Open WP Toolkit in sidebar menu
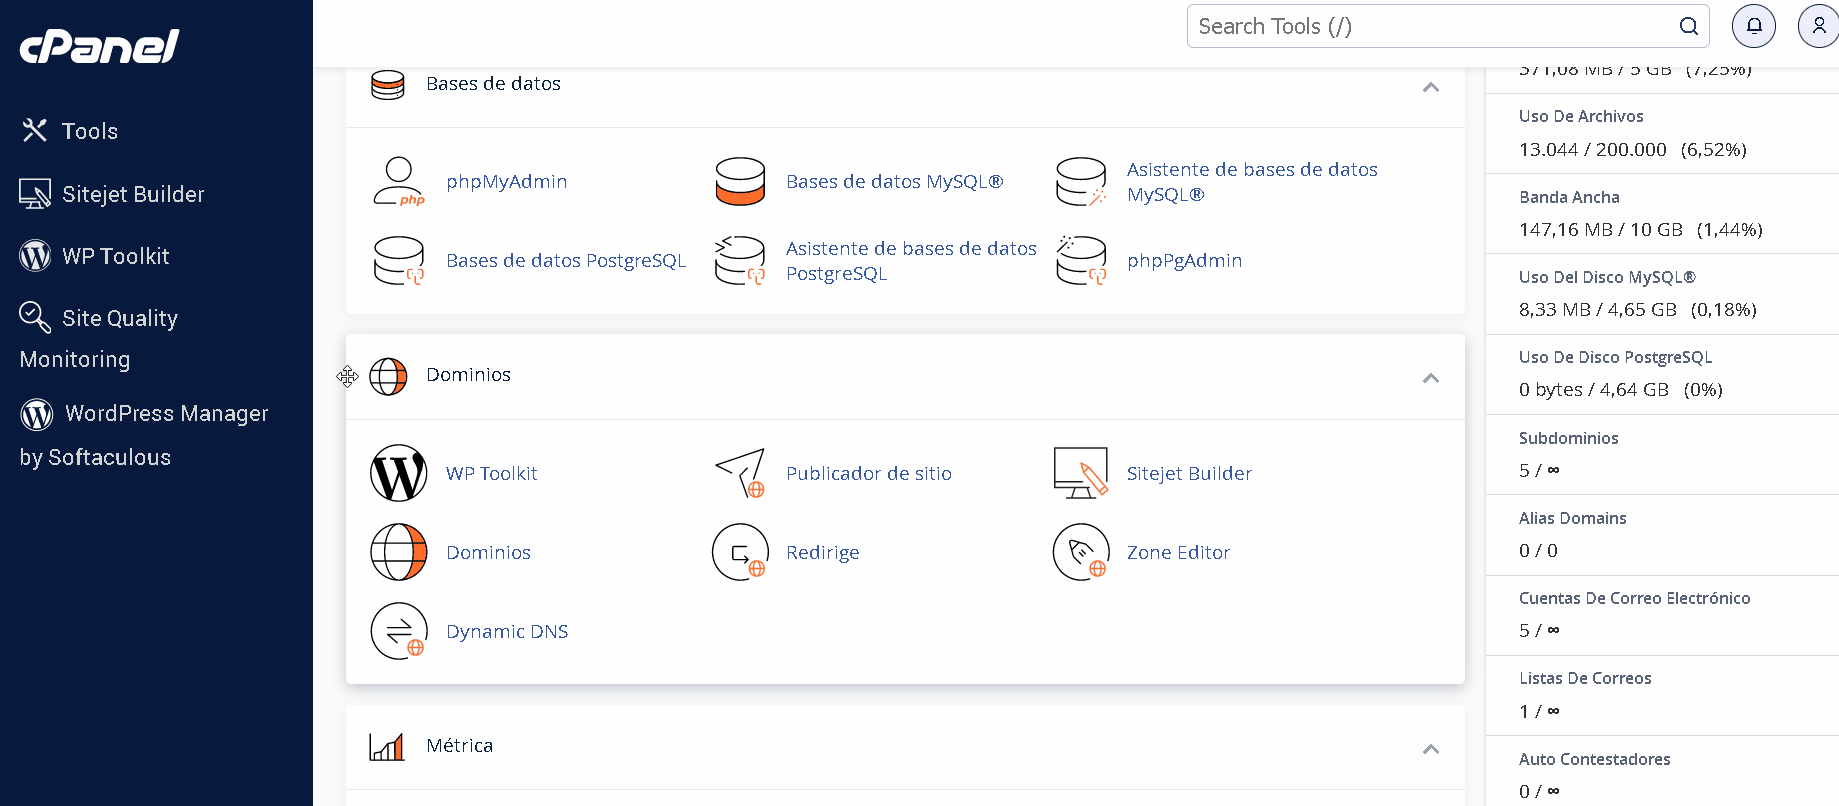This screenshot has width=1839, height=806. [116, 256]
